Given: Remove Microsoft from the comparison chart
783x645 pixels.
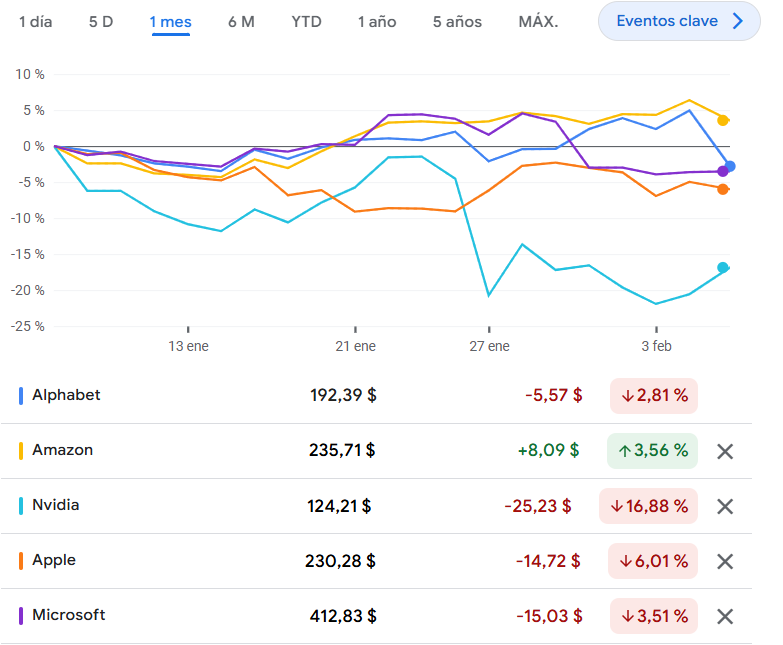Looking at the screenshot, I should pos(726,616).
